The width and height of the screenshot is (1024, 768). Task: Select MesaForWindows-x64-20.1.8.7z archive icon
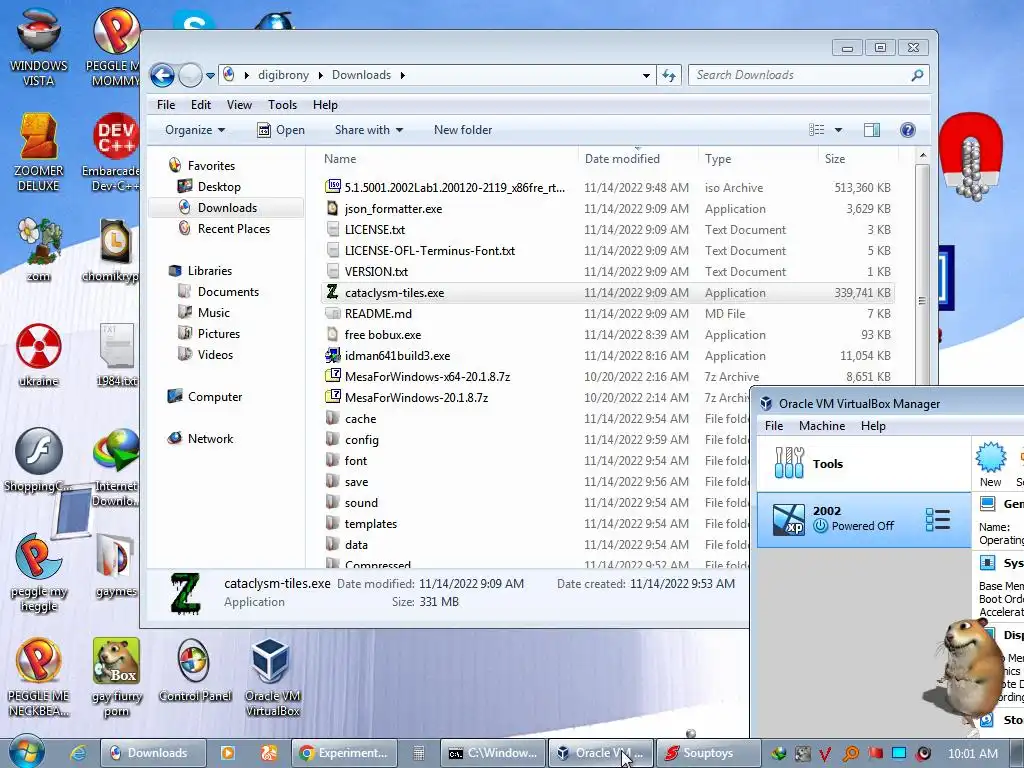pyautogui.click(x=333, y=376)
